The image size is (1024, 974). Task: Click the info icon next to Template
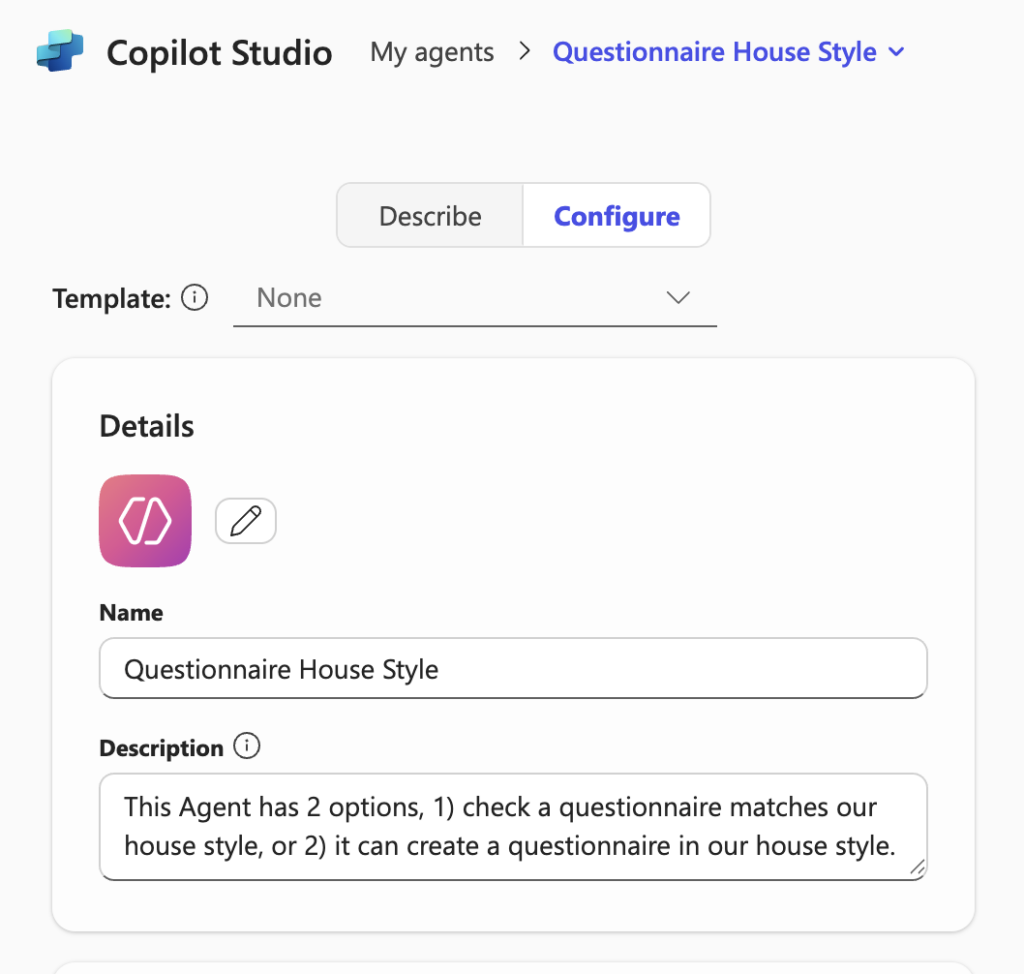pos(195,298)
